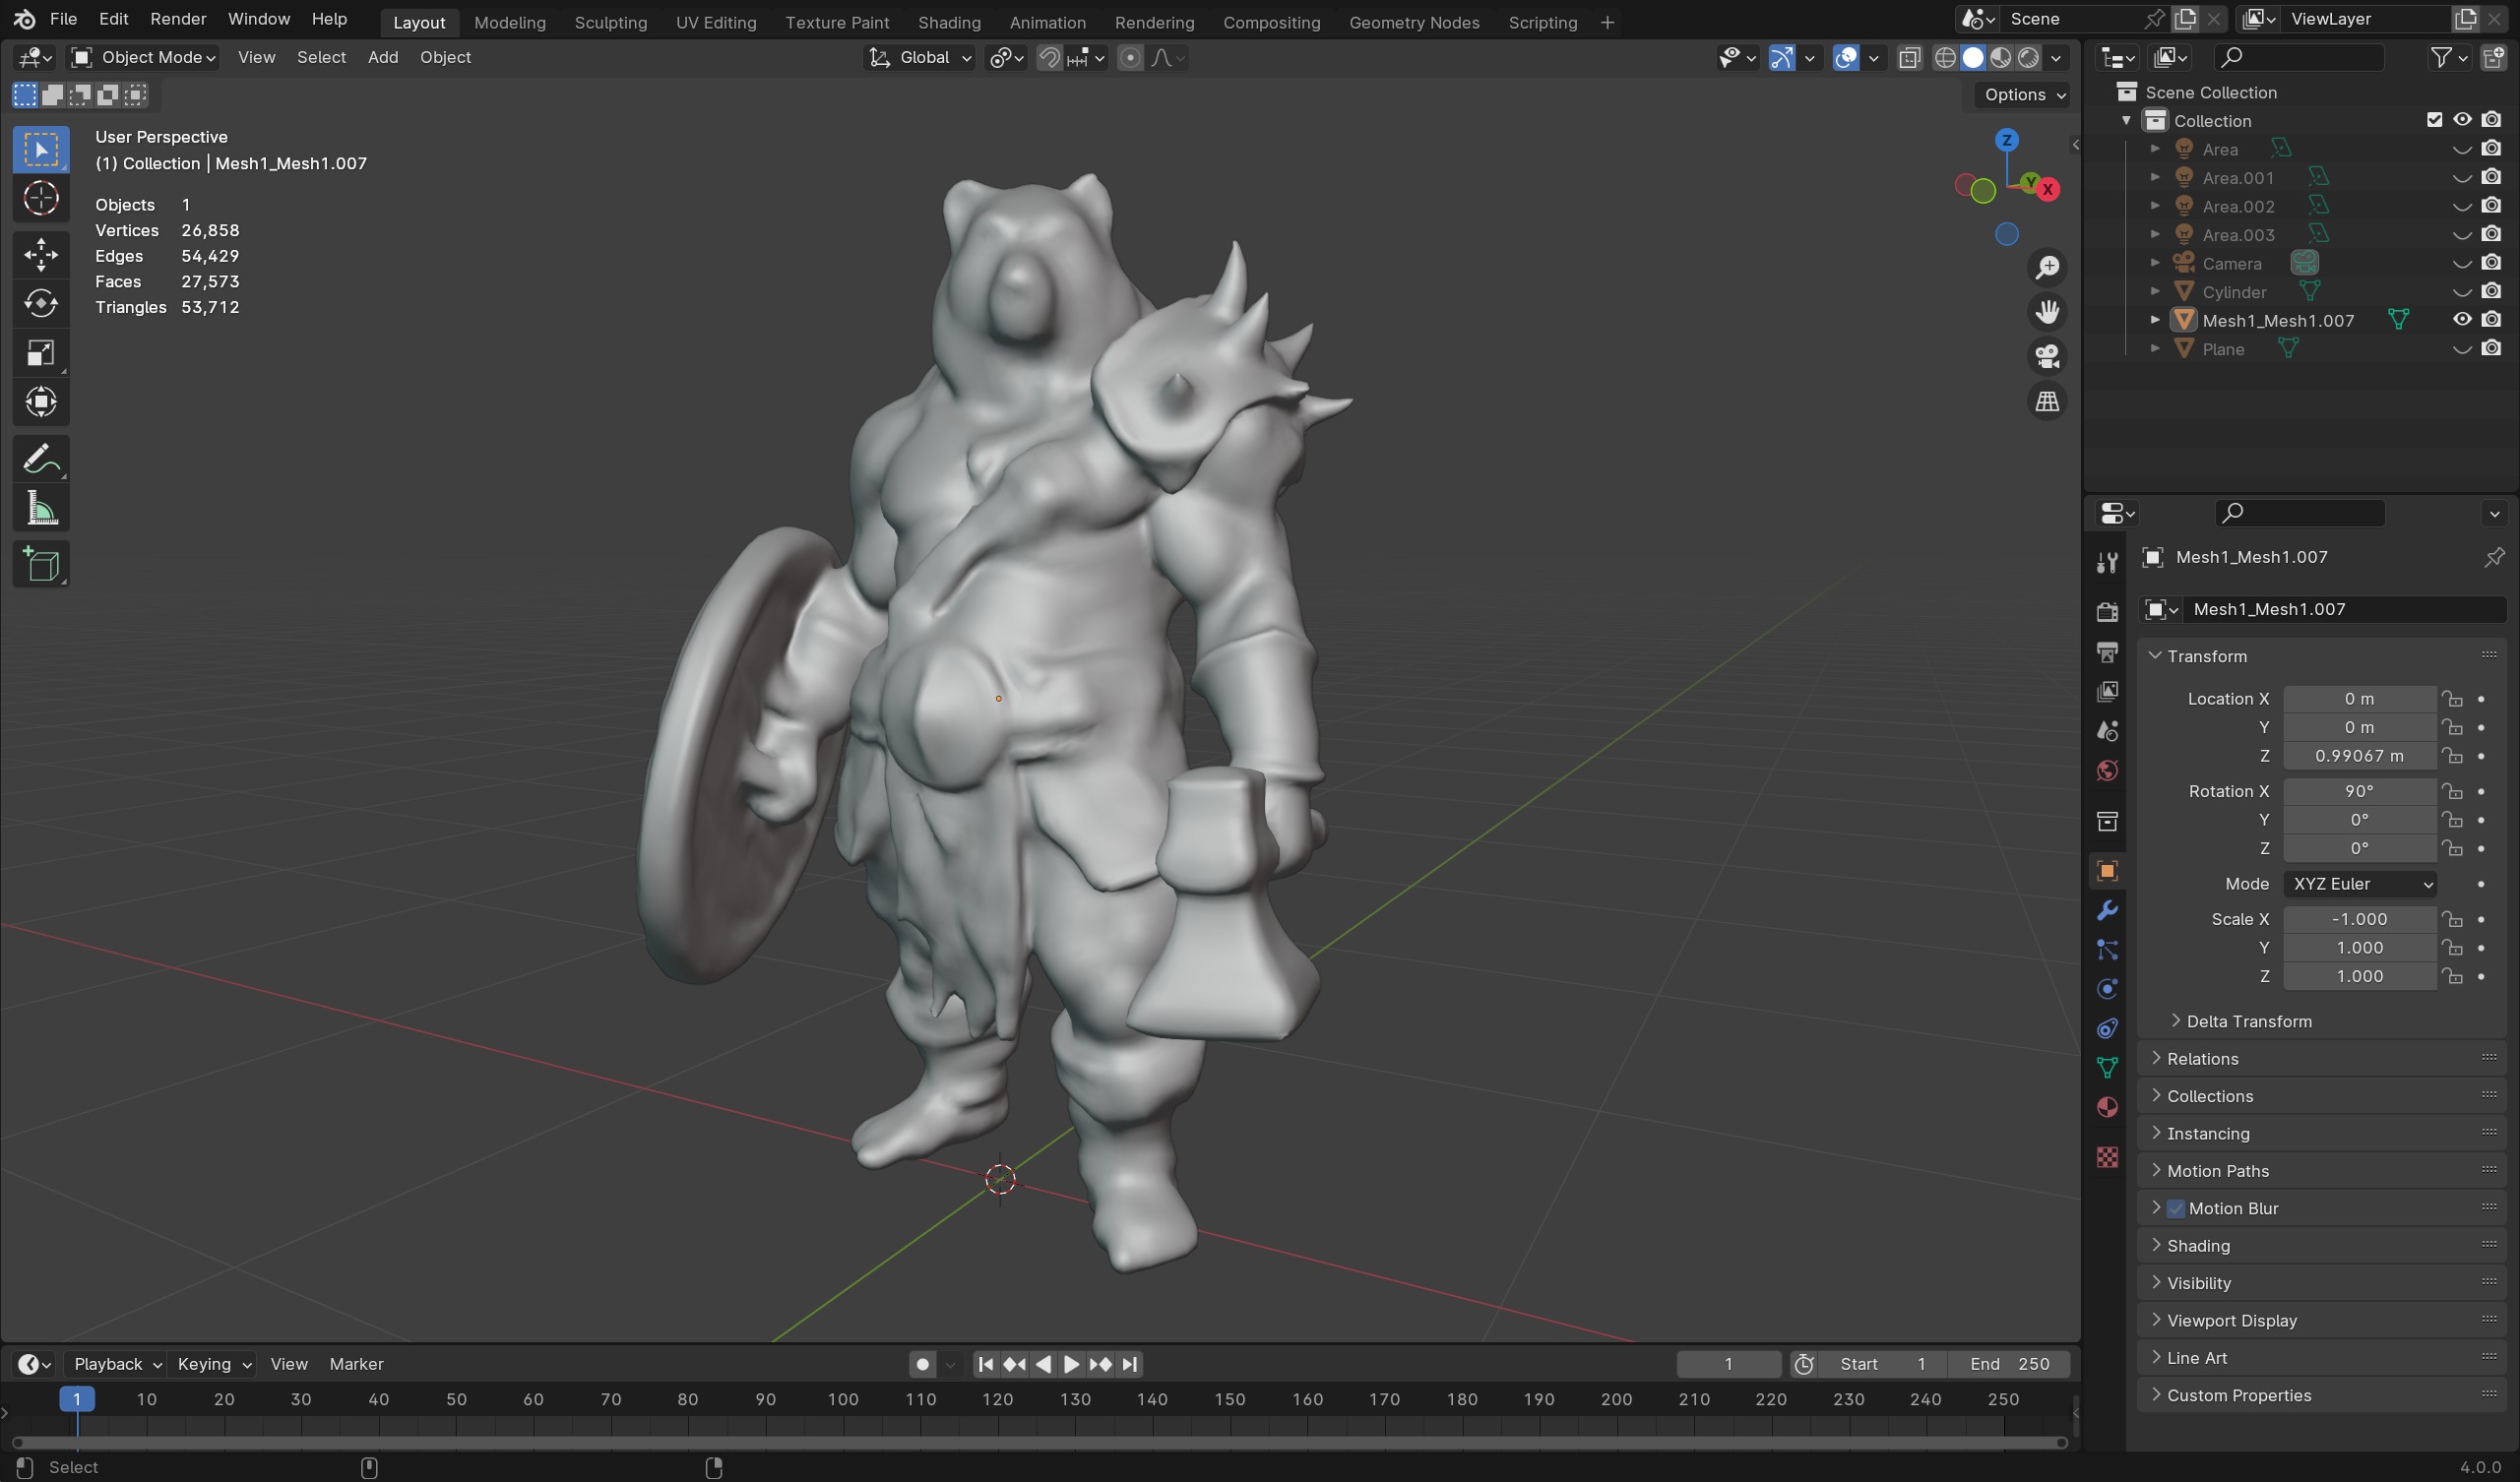
Task: Select the Measure tool
Action: 41,508
